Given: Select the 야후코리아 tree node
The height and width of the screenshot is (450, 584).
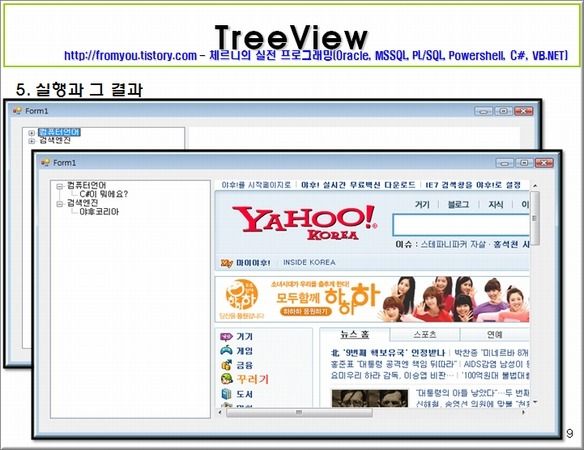Looking at the screenshot, I should point(99,212).
